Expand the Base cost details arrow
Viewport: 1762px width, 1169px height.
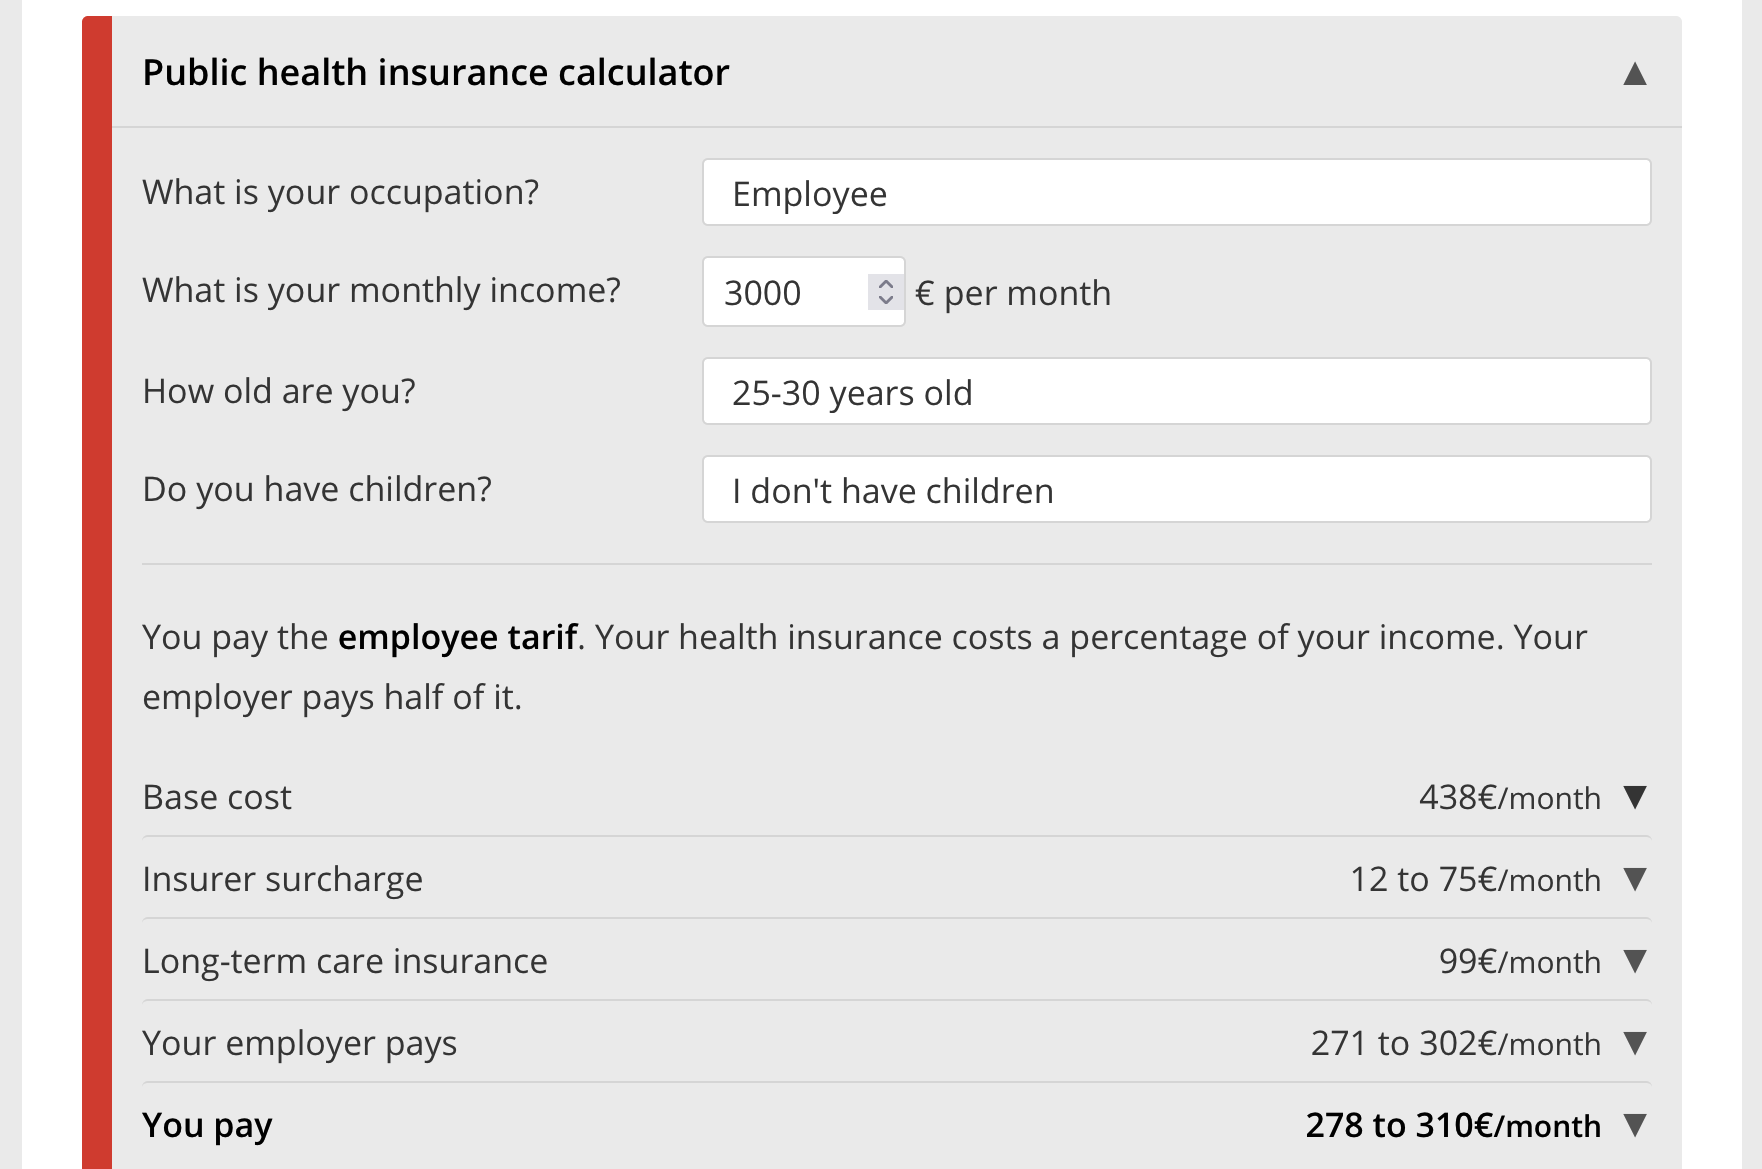click(1635, 797)
